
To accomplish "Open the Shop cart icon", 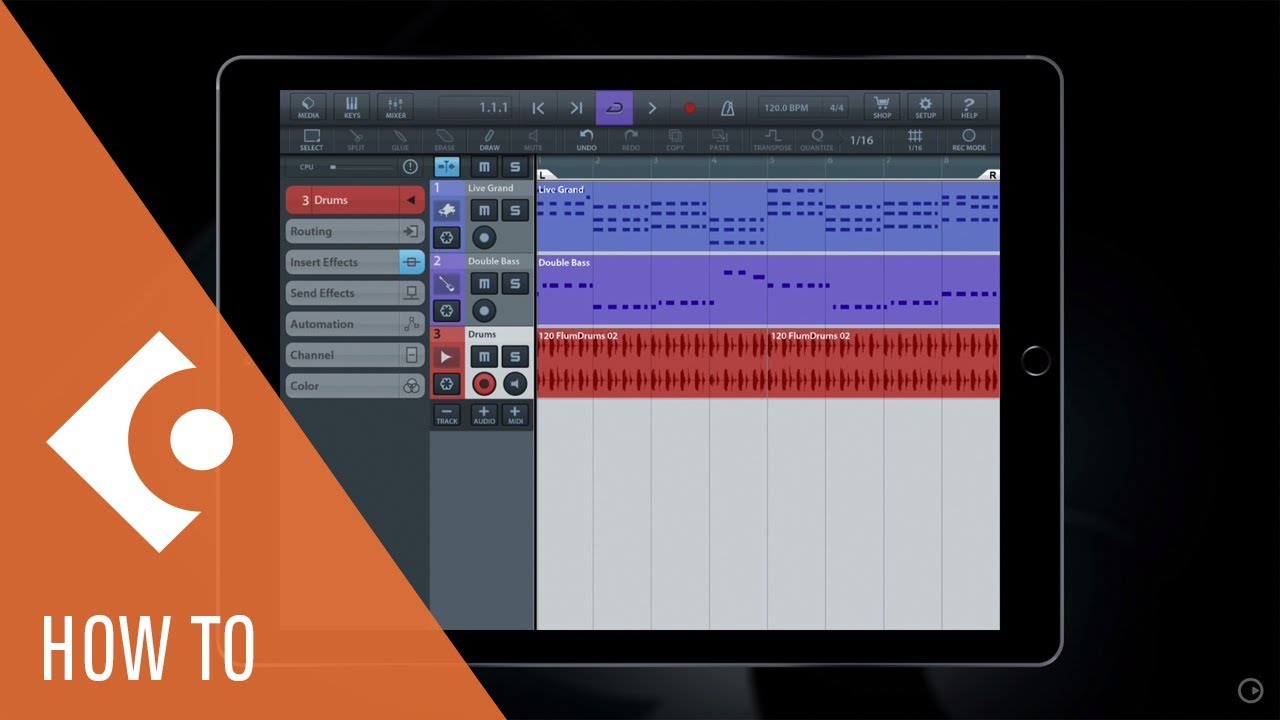I will (882, 107).
